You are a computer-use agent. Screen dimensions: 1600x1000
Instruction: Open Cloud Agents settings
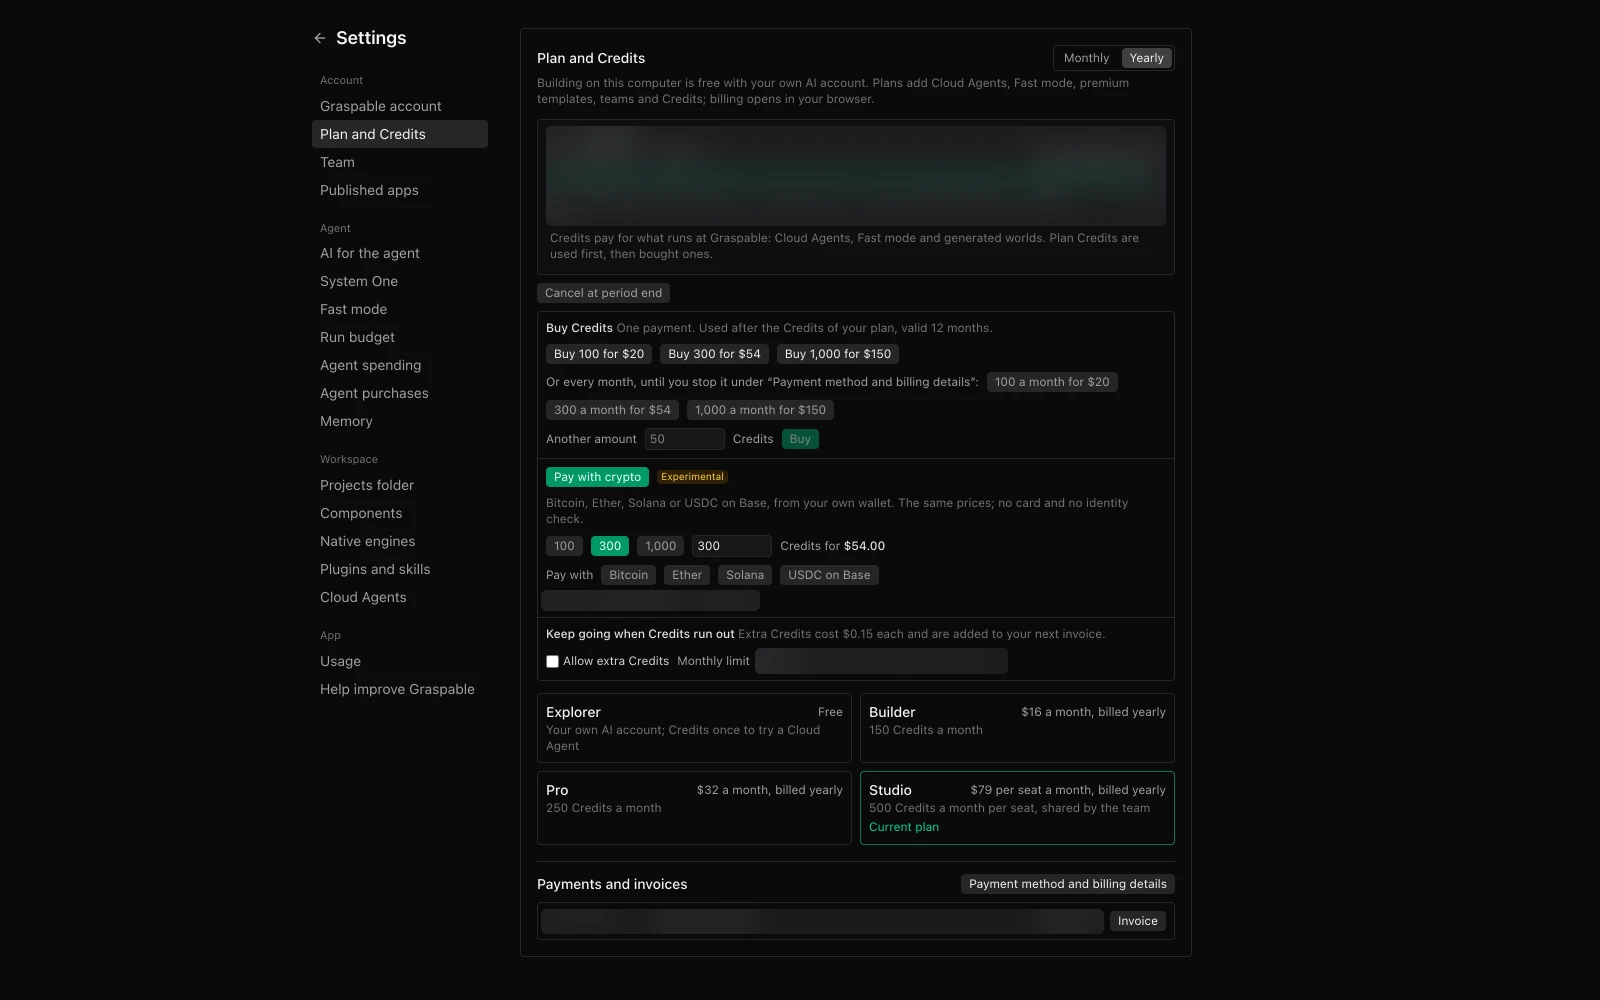(x=400, y=597)
